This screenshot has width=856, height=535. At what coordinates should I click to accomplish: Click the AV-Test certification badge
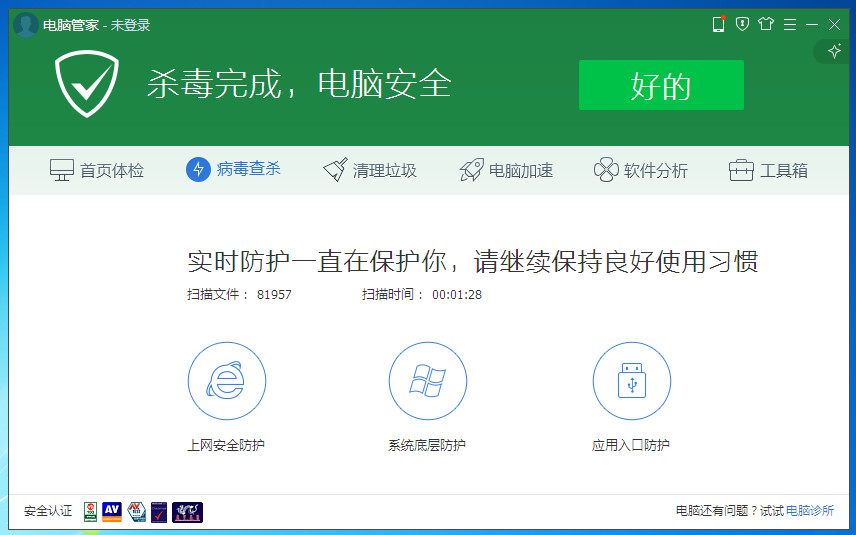[x=136, y=512]
